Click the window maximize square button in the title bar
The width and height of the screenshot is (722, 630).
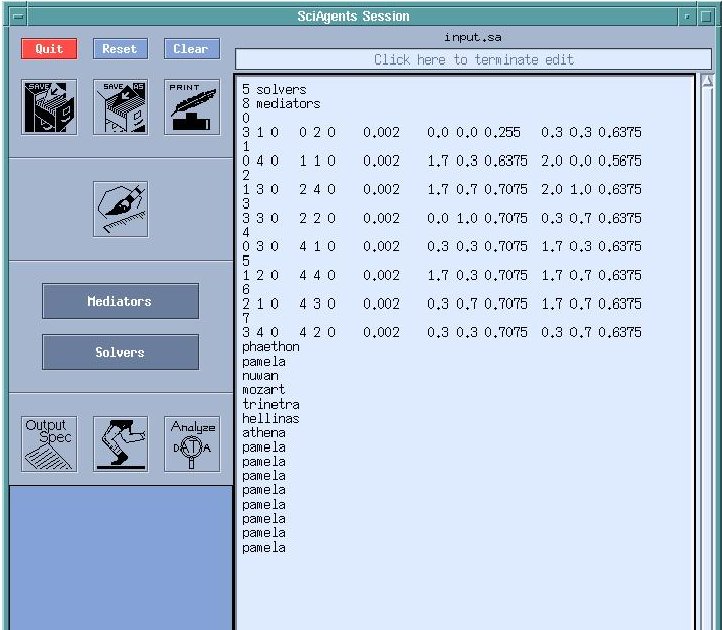coord(705,17)
